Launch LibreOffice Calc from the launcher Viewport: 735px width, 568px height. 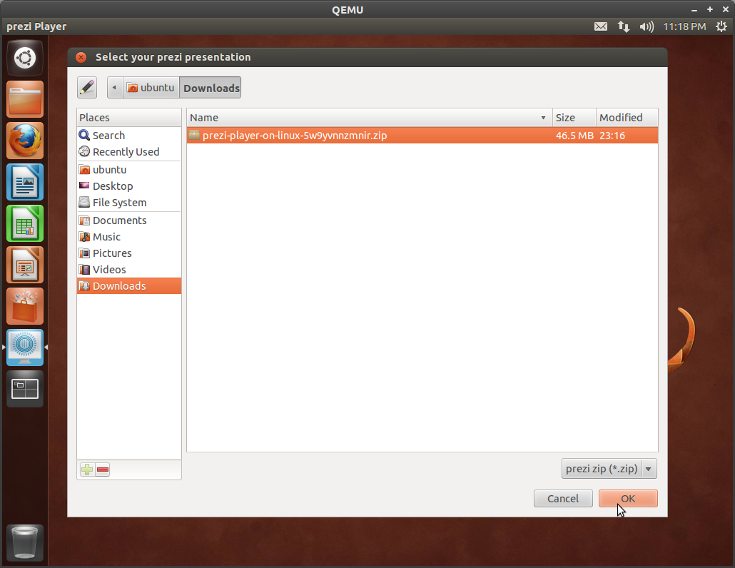25,223
